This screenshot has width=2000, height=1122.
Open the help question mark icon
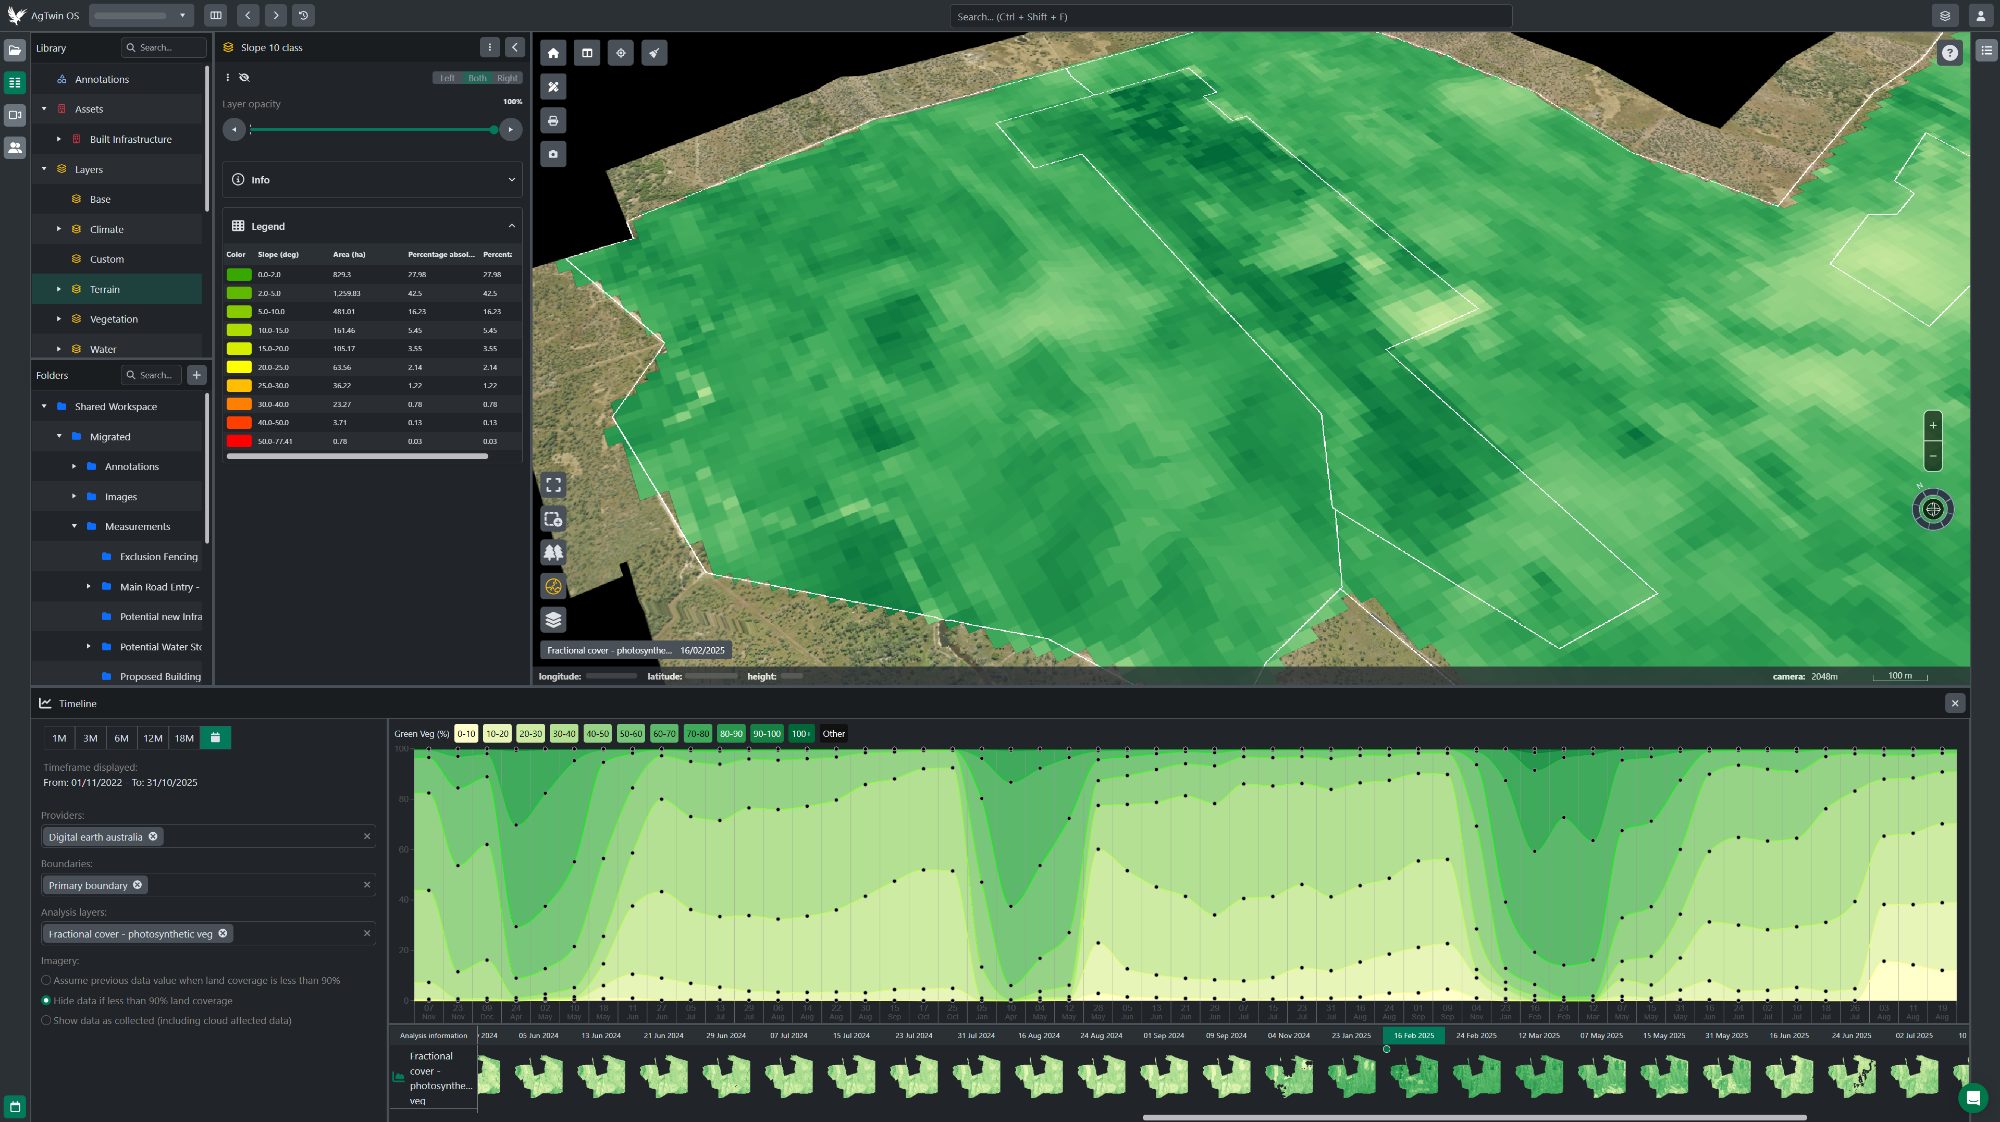coord(1950,53)
